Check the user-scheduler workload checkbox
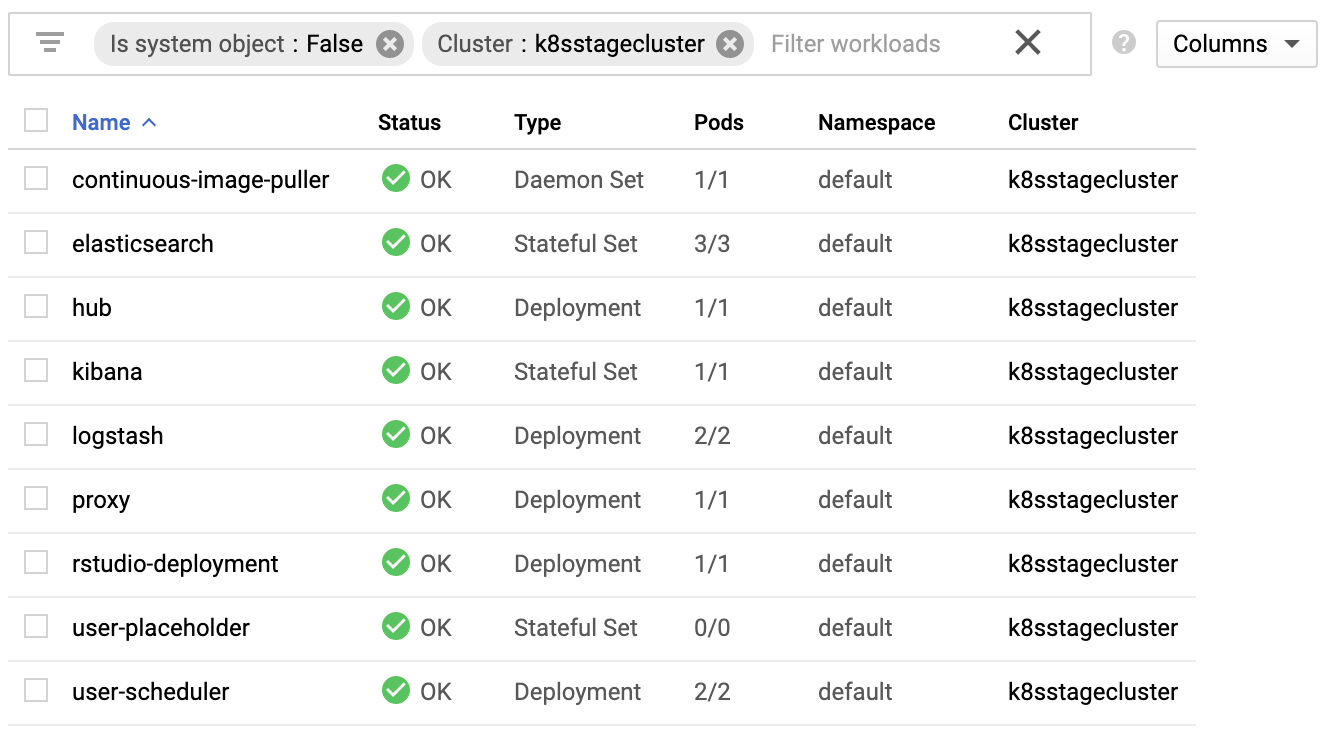The width and height of the screenshot is (1330, 750). pos(36,691)
